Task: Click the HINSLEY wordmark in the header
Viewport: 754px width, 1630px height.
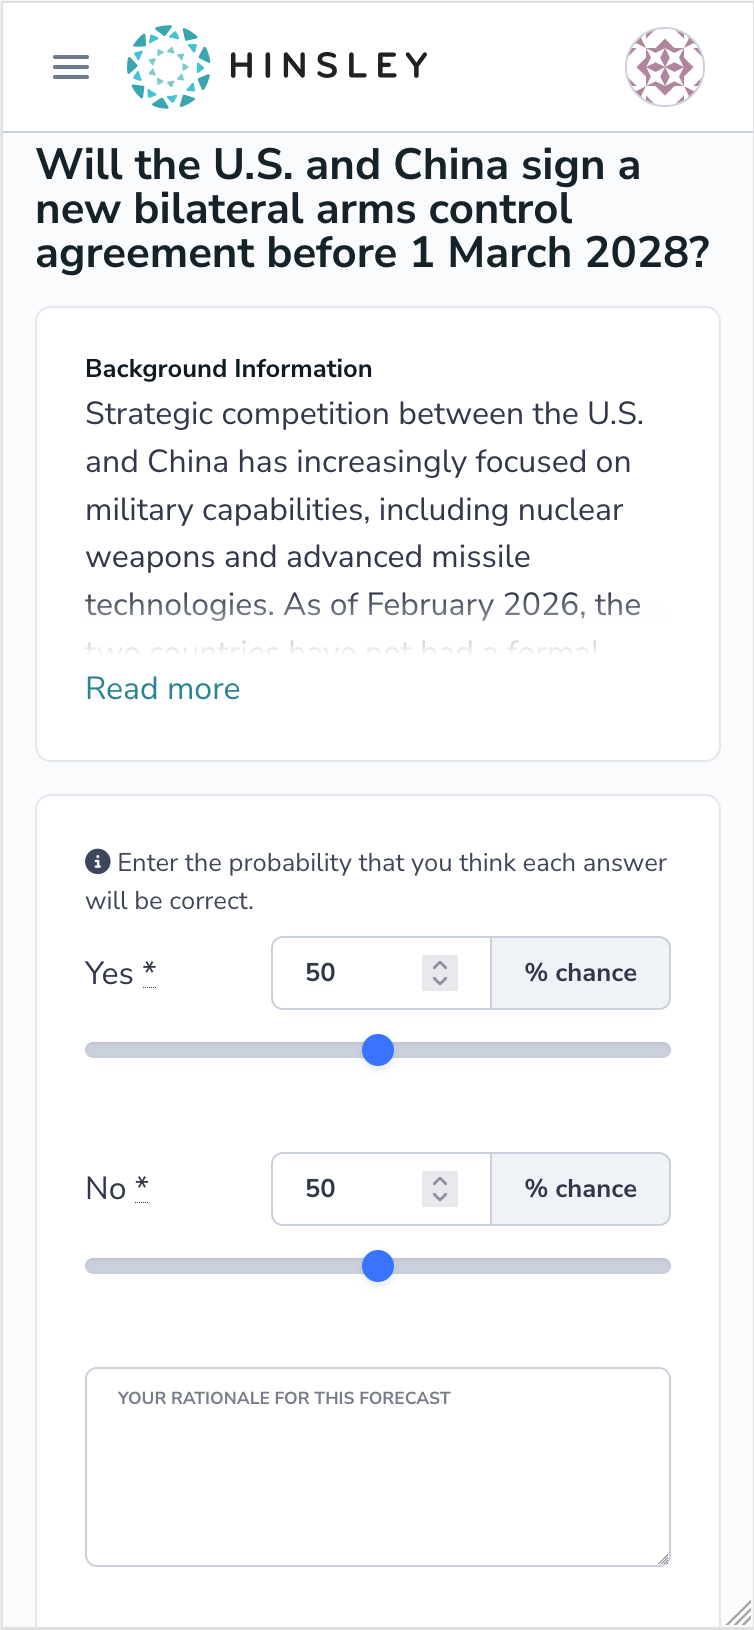Action: click(326, 66)
